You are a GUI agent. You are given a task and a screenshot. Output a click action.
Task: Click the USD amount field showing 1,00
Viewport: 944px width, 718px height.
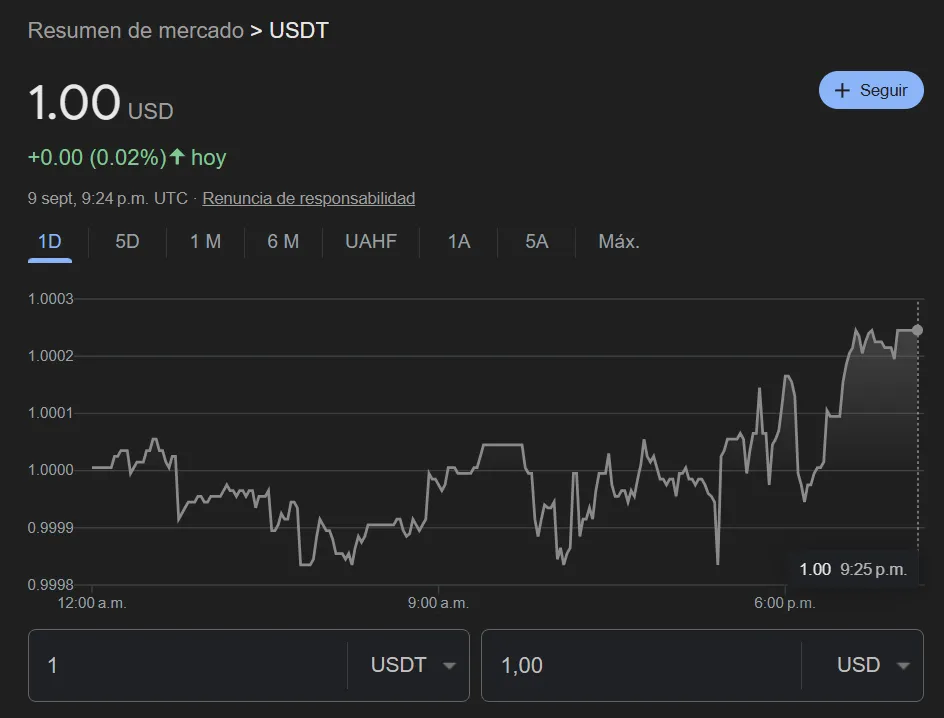641,665
